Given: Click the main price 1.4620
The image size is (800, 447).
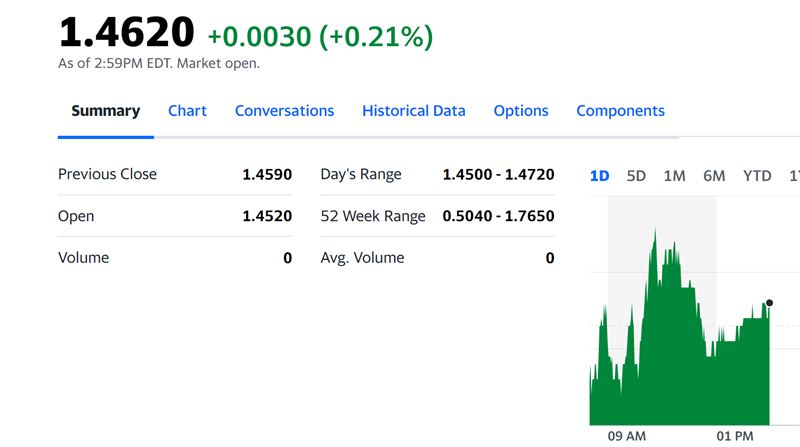Looking at the screenshot, I should (x=127, y=32).
